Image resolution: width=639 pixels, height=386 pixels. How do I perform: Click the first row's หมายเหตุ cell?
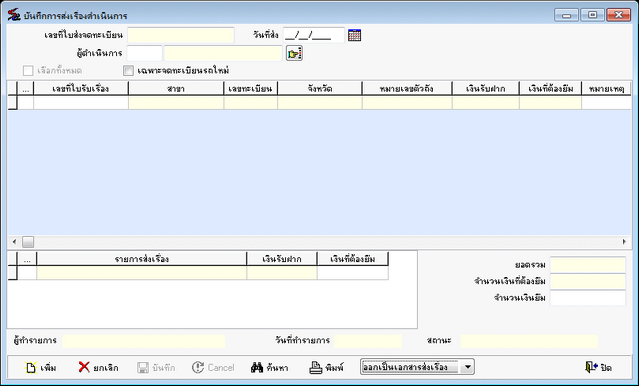pyautogui.click(x=606, y=103)
